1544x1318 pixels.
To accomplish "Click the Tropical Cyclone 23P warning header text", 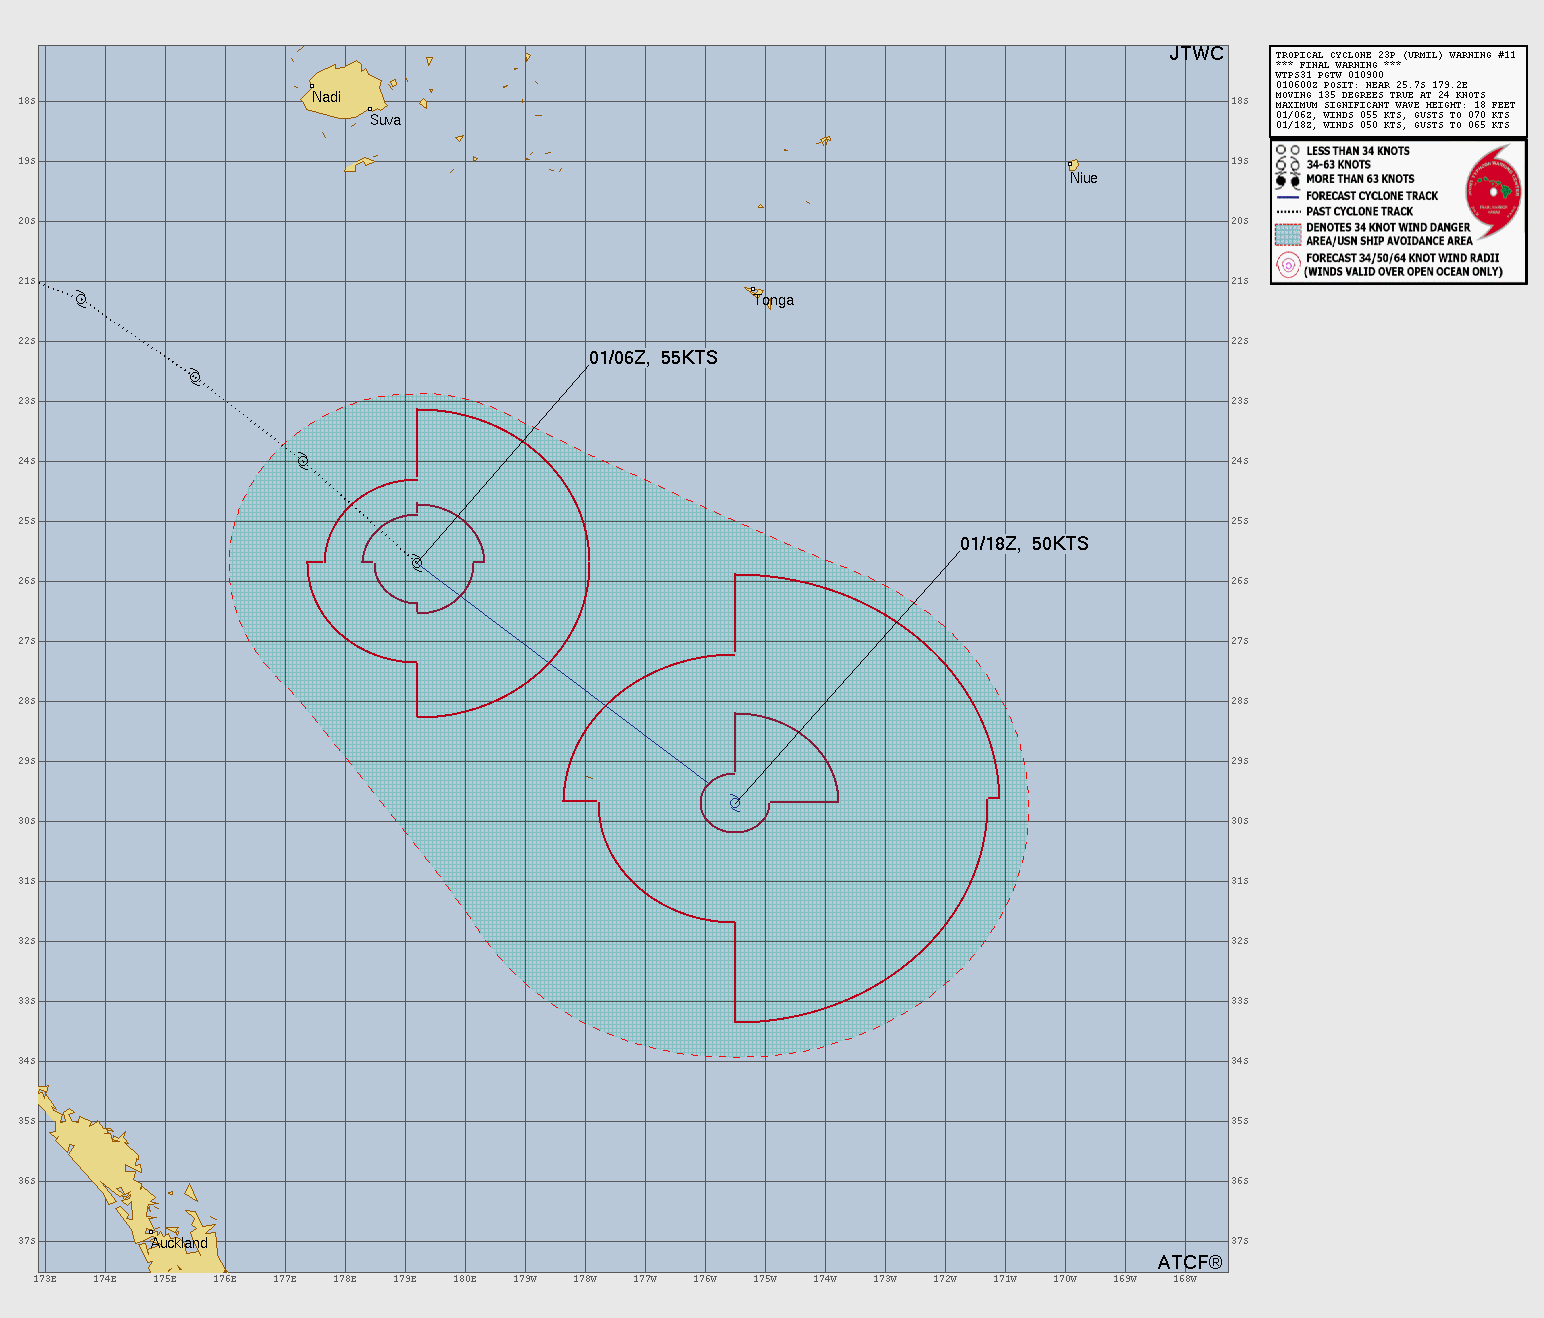I will pos(1395,55).
